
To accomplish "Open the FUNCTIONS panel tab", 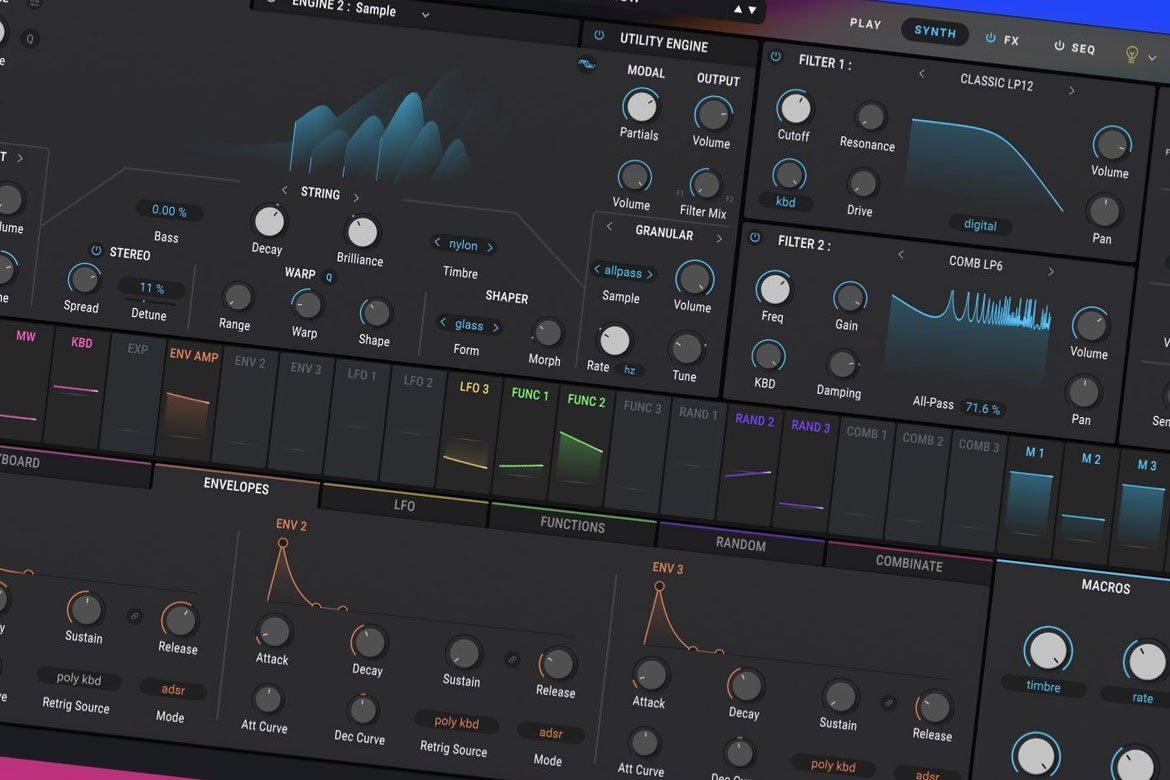I will (573, 525).
